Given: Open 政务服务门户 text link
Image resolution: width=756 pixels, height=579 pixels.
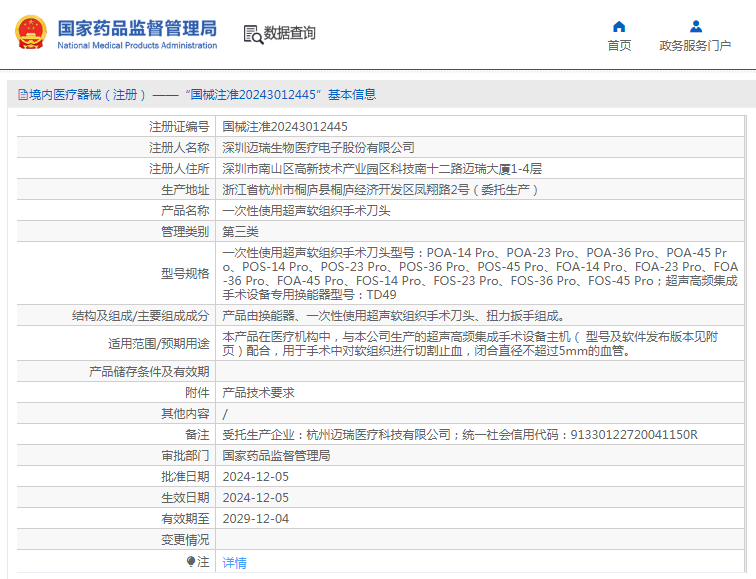Looking at the screenshot, I should (x=695, y=46).
